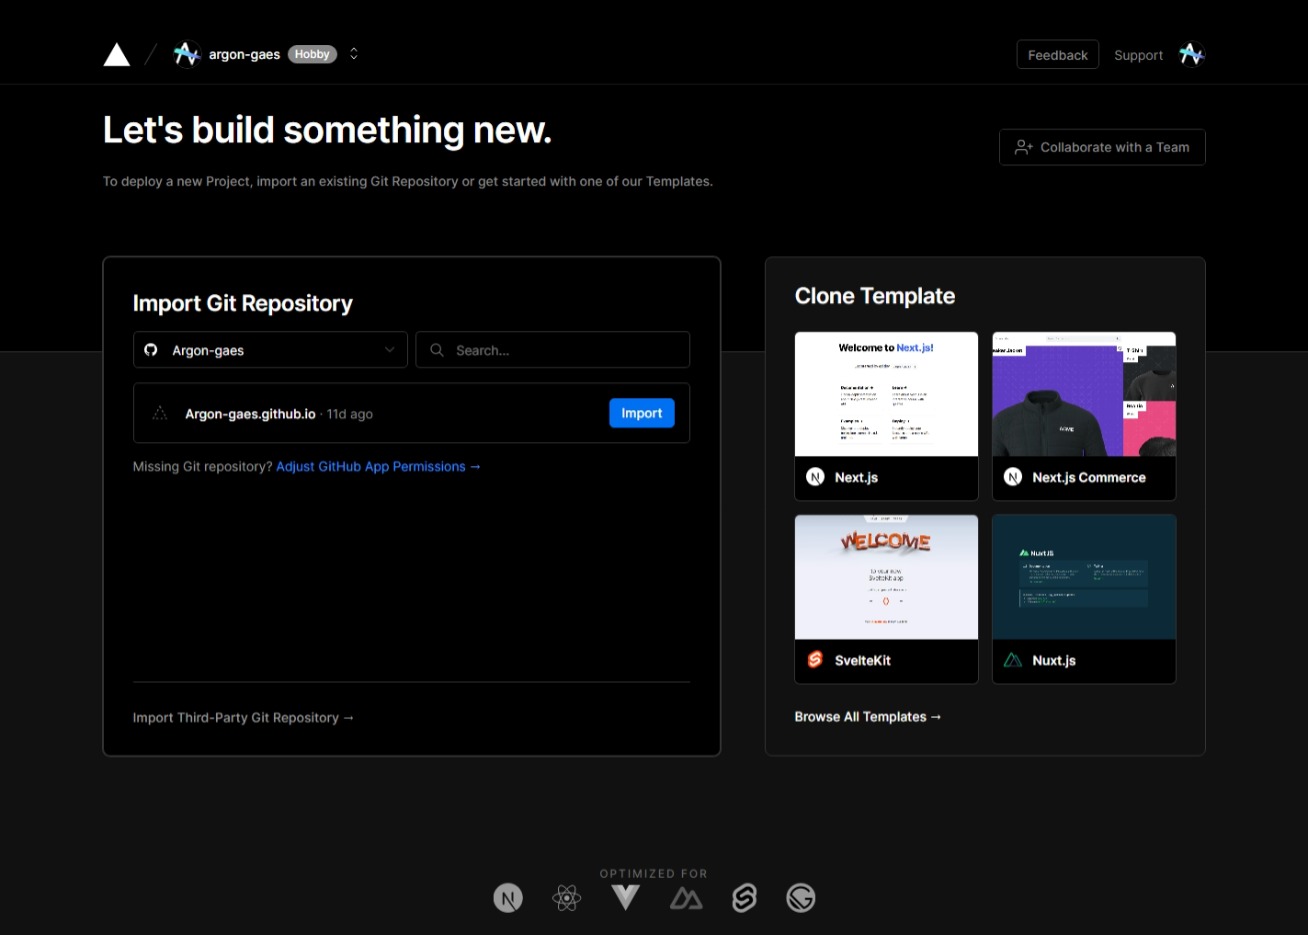Click the repository framework icon beside Argon-gaes.github.io
1308x935 pixels.
tap(160, 413)
